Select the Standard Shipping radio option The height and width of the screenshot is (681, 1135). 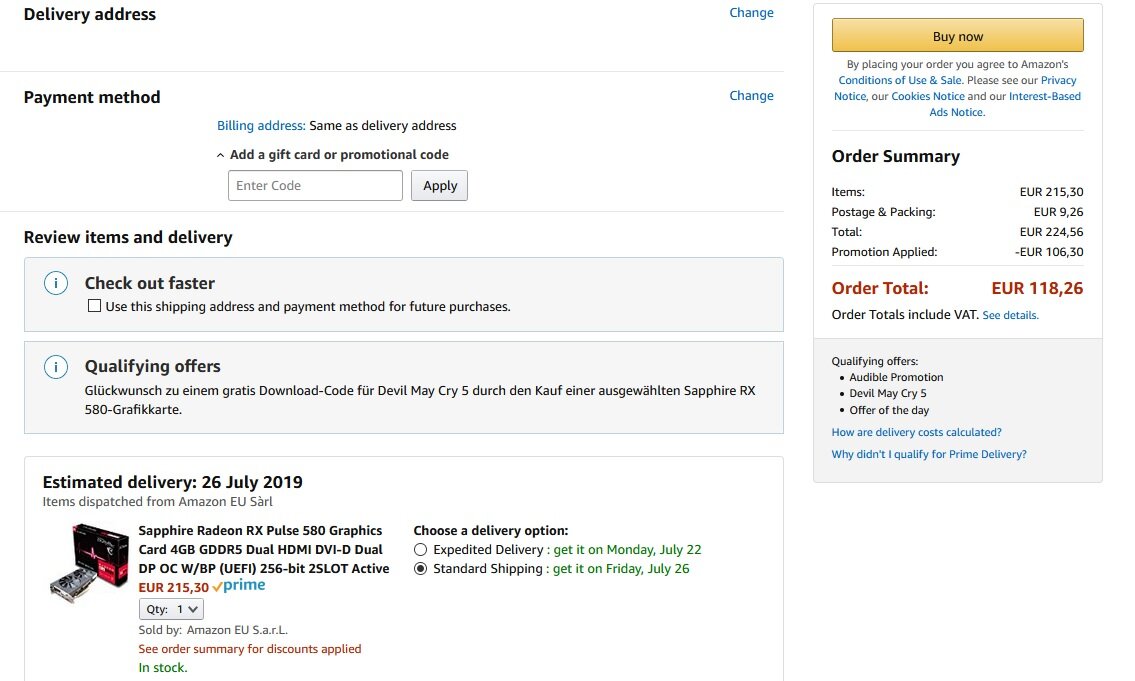point(420,569)
